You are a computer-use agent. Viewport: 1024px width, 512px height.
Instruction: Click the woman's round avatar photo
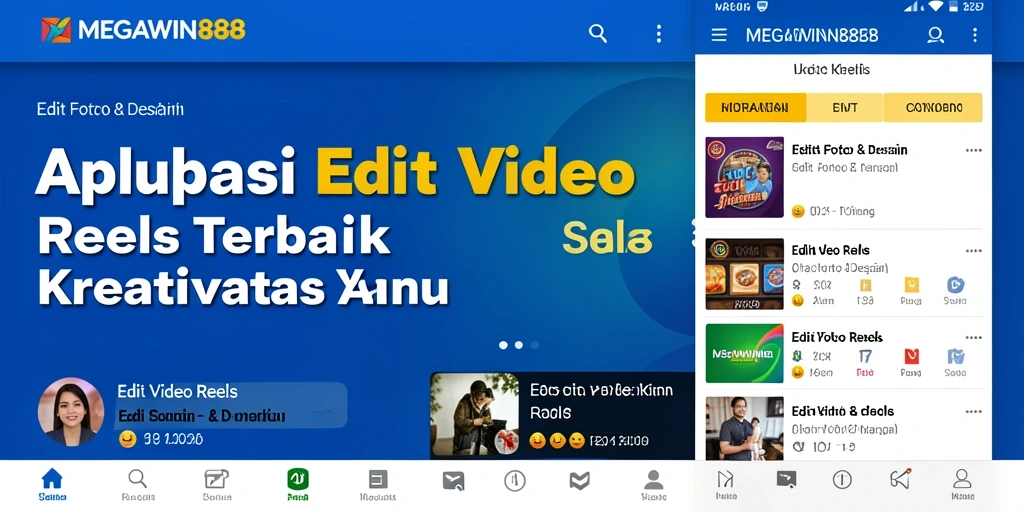(71, 411)
